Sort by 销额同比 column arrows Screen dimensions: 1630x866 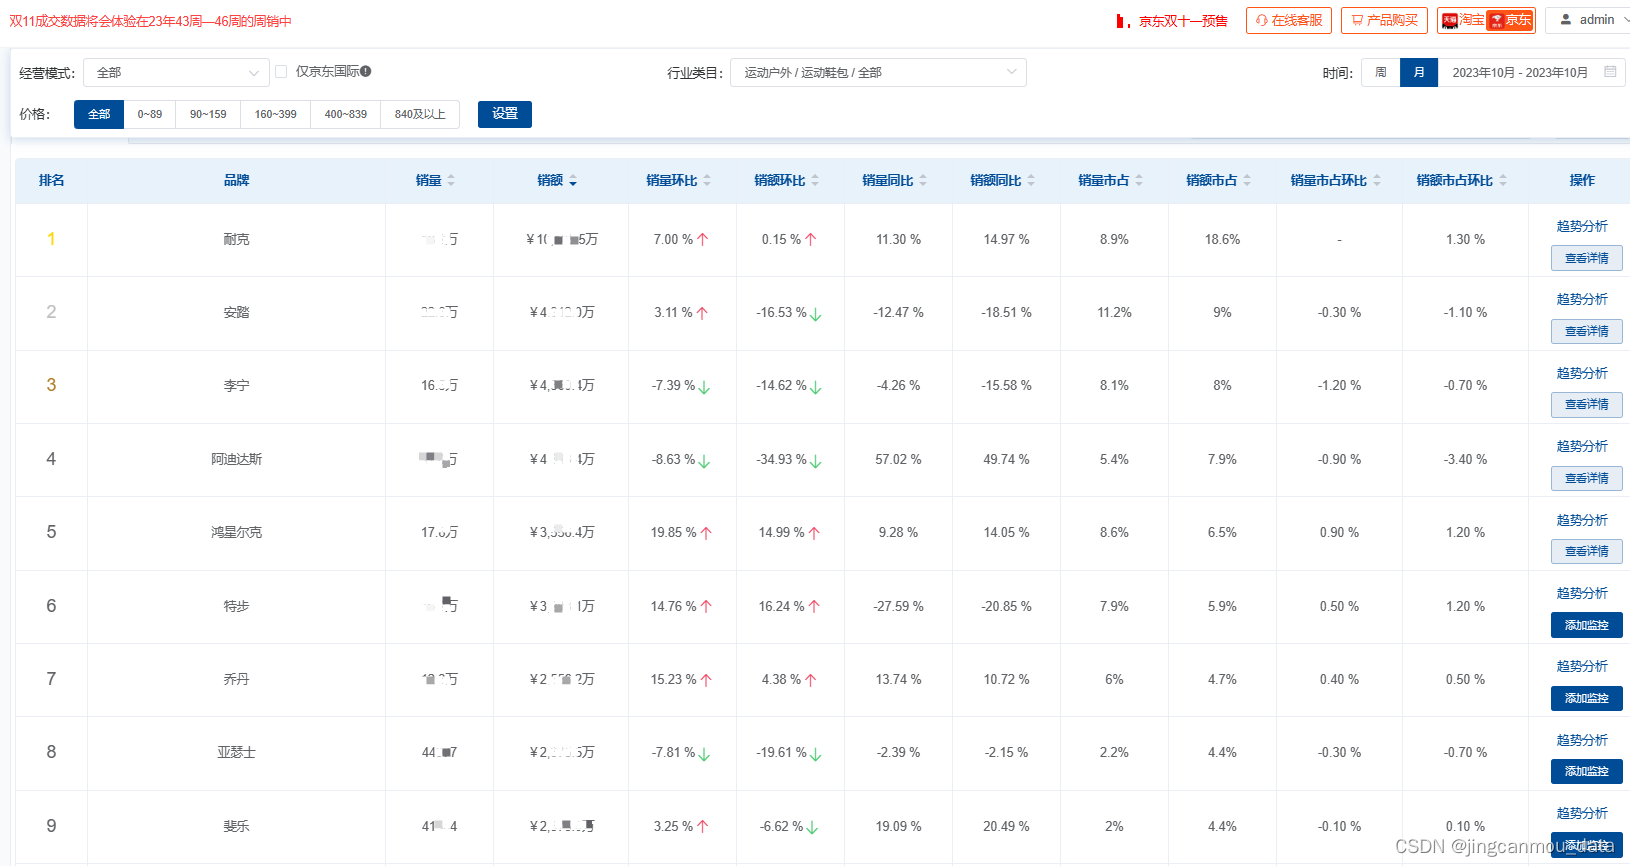tap(1031, 180)
